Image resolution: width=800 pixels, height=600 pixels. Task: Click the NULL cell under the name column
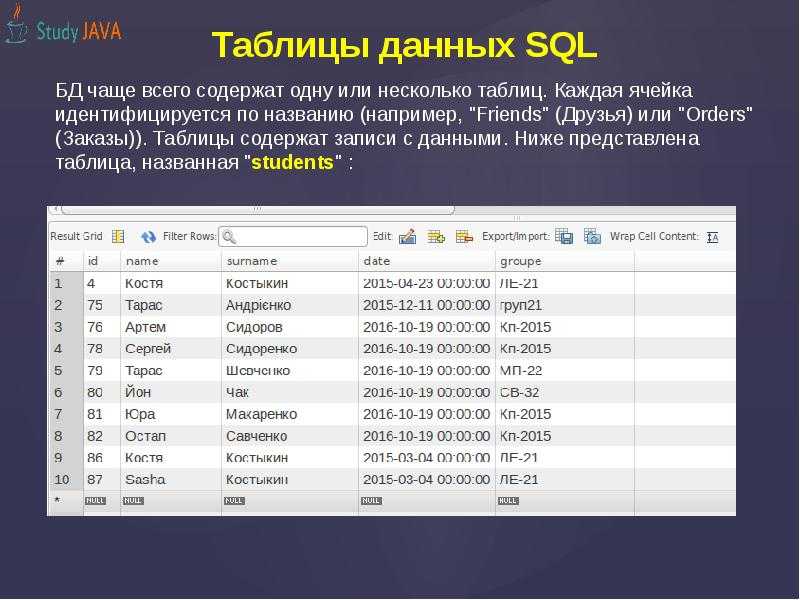click(133, 501)
